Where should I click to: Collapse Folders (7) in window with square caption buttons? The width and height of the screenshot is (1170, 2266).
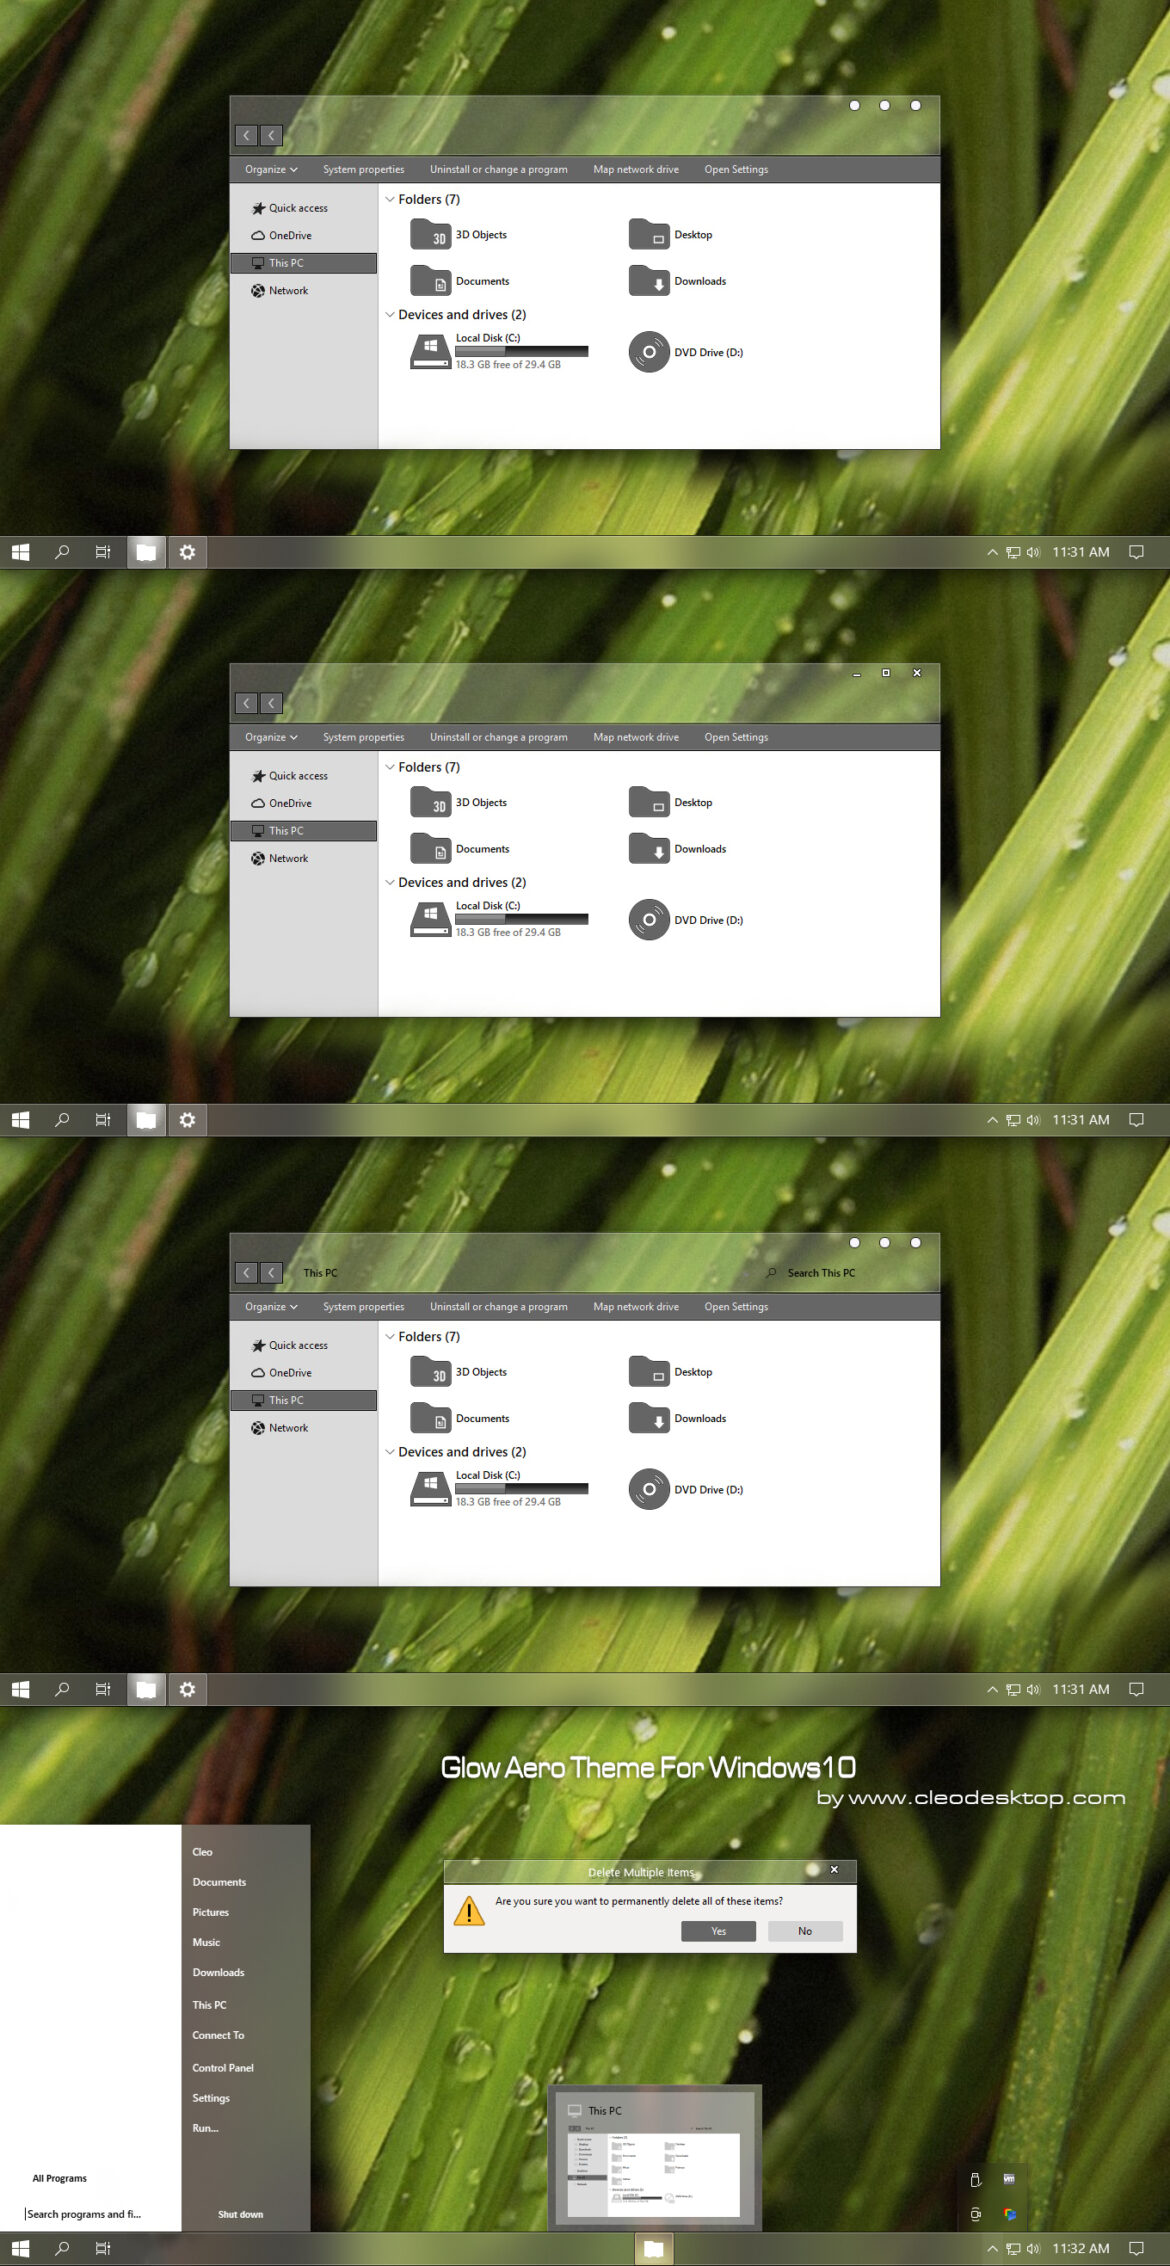click(x=390, y=768)
